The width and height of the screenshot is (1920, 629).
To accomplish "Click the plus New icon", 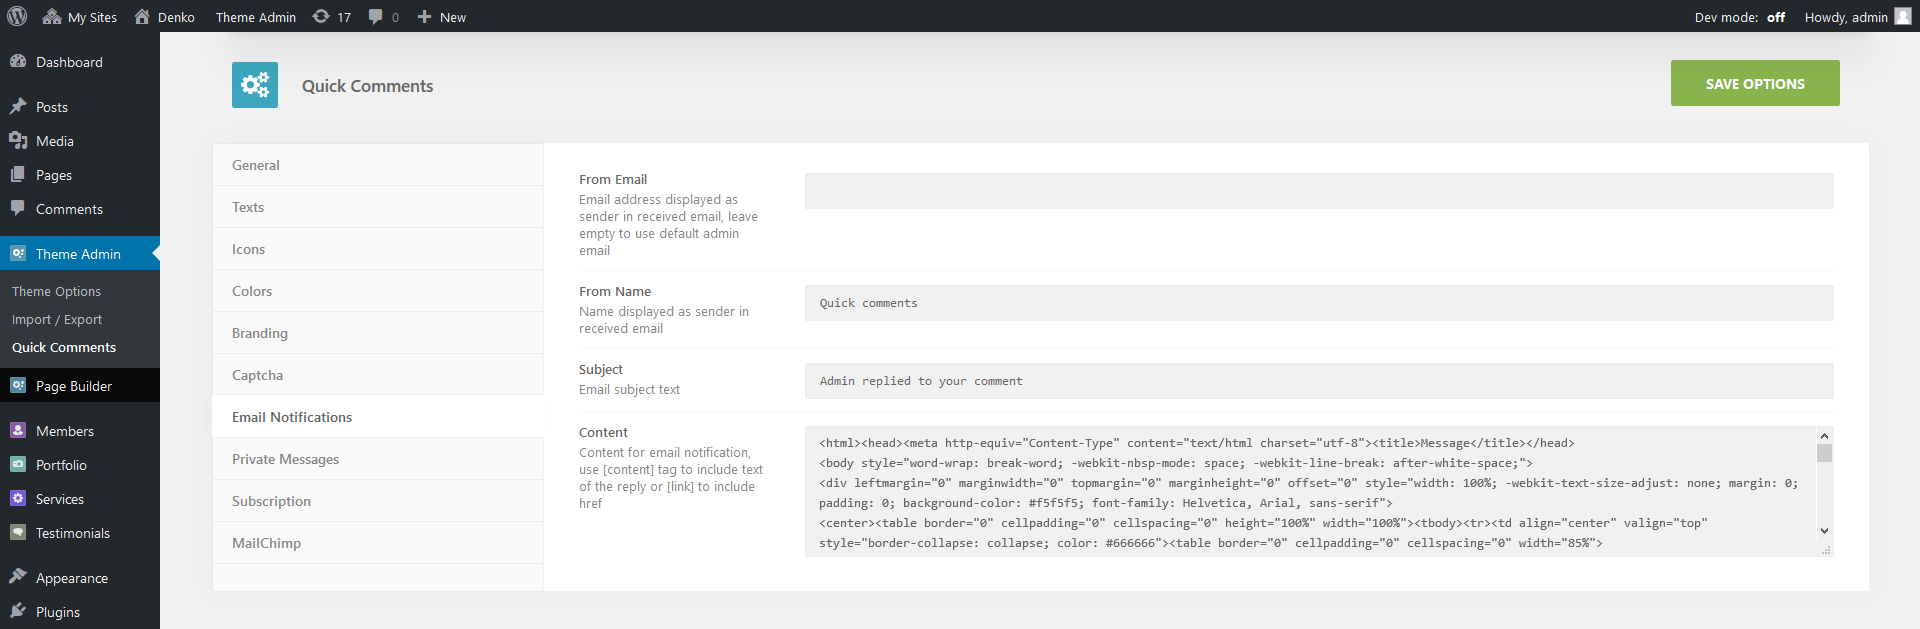I will click(x=424, y=16).
